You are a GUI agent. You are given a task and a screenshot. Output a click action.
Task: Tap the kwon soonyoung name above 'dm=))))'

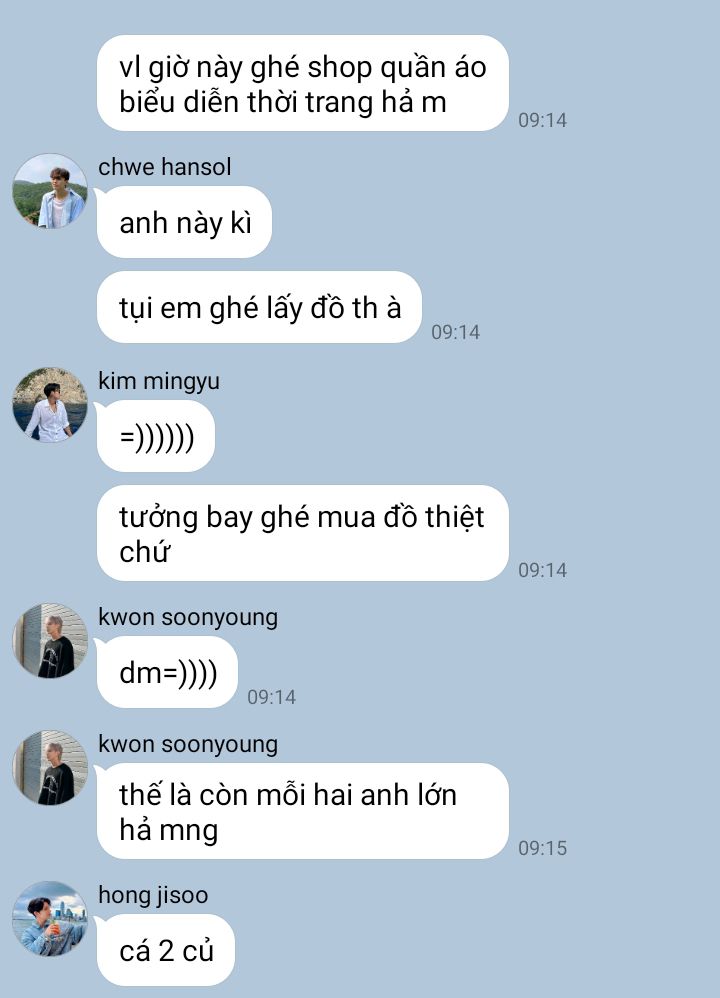click(188, 617)
